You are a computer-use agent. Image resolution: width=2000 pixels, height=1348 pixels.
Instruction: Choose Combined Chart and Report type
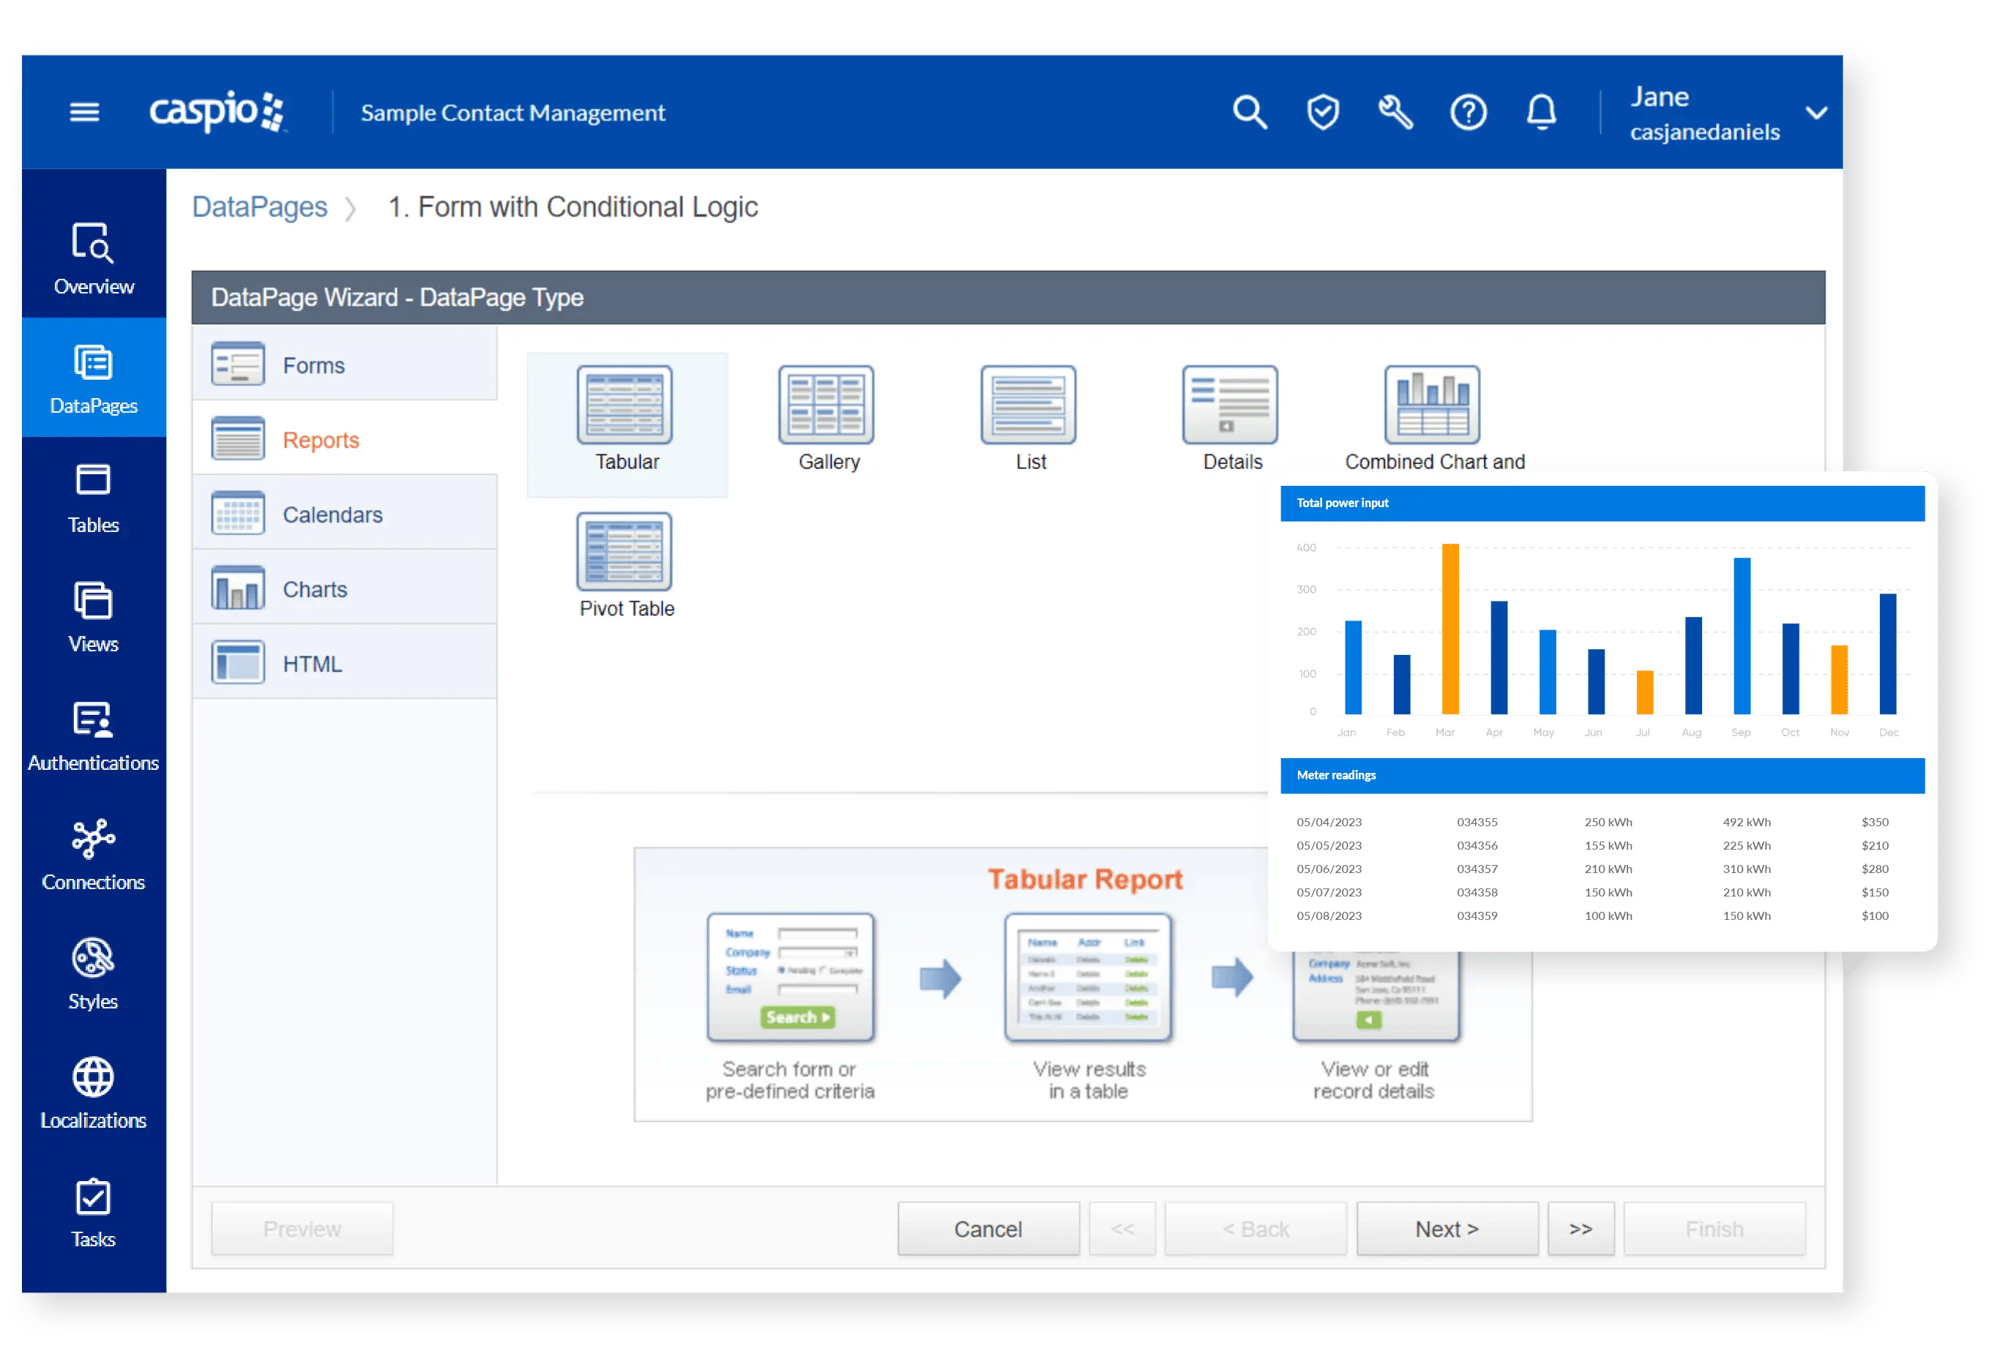click(x=1433, y=420)
